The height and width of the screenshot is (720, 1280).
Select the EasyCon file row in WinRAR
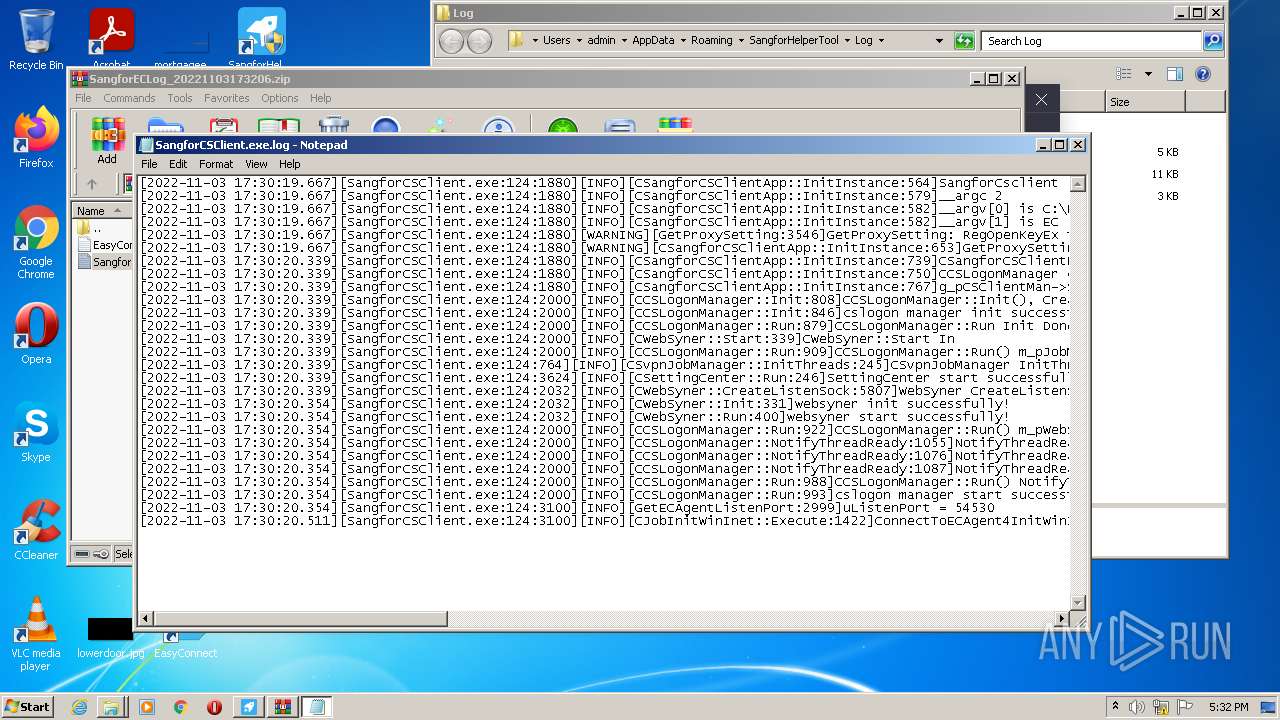tap(104, 245)
